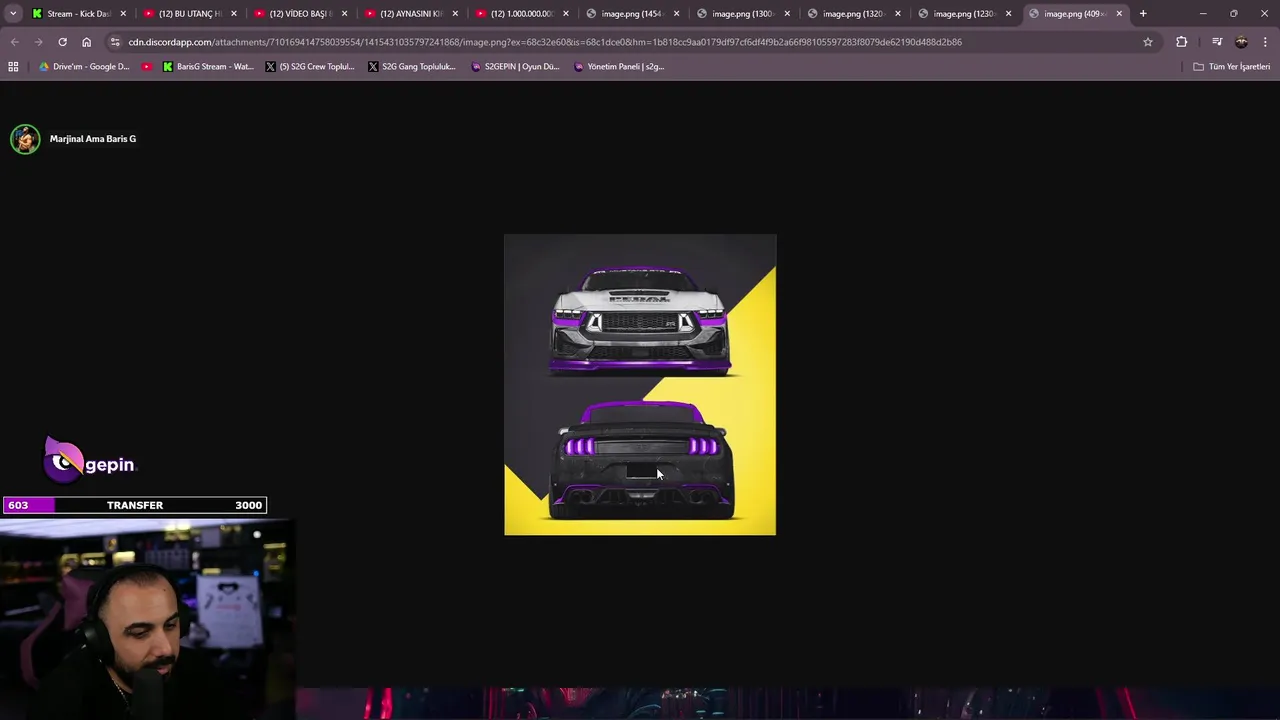Close the image.png (1454 tab
1280x720 pixels.
pyautogui.click(x=676, y=14)
